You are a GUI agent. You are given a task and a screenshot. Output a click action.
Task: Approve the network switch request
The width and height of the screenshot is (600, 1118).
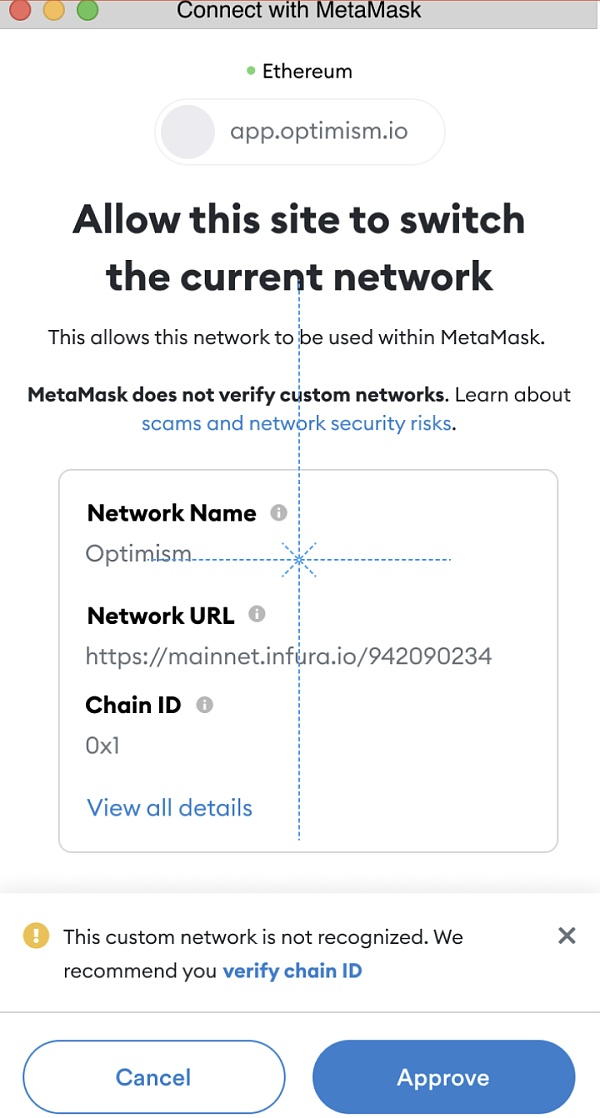click(443, 1078)
